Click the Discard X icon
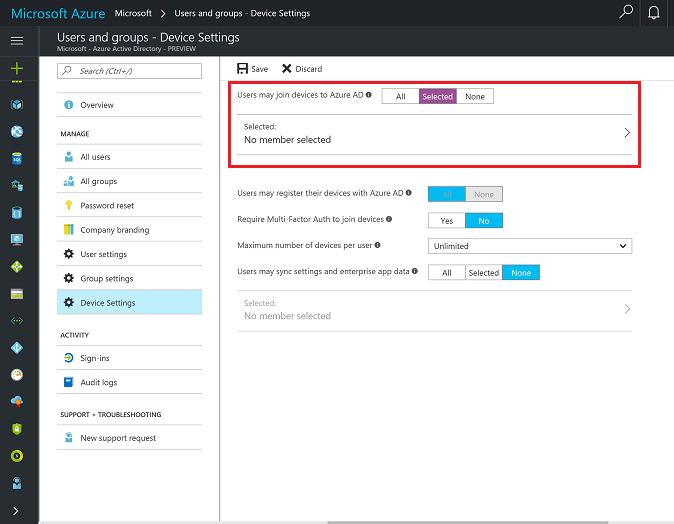 (x=287, y=69)
